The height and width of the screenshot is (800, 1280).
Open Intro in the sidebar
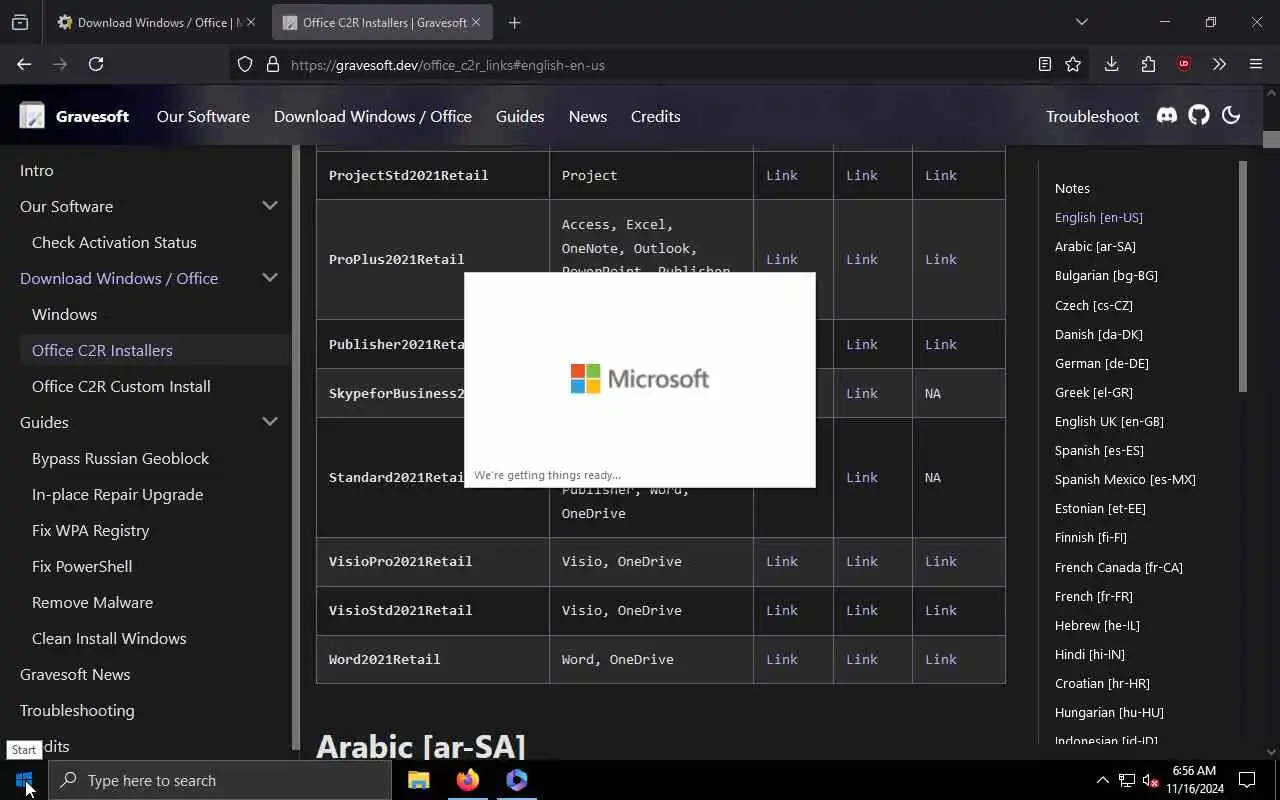(37, 170)
